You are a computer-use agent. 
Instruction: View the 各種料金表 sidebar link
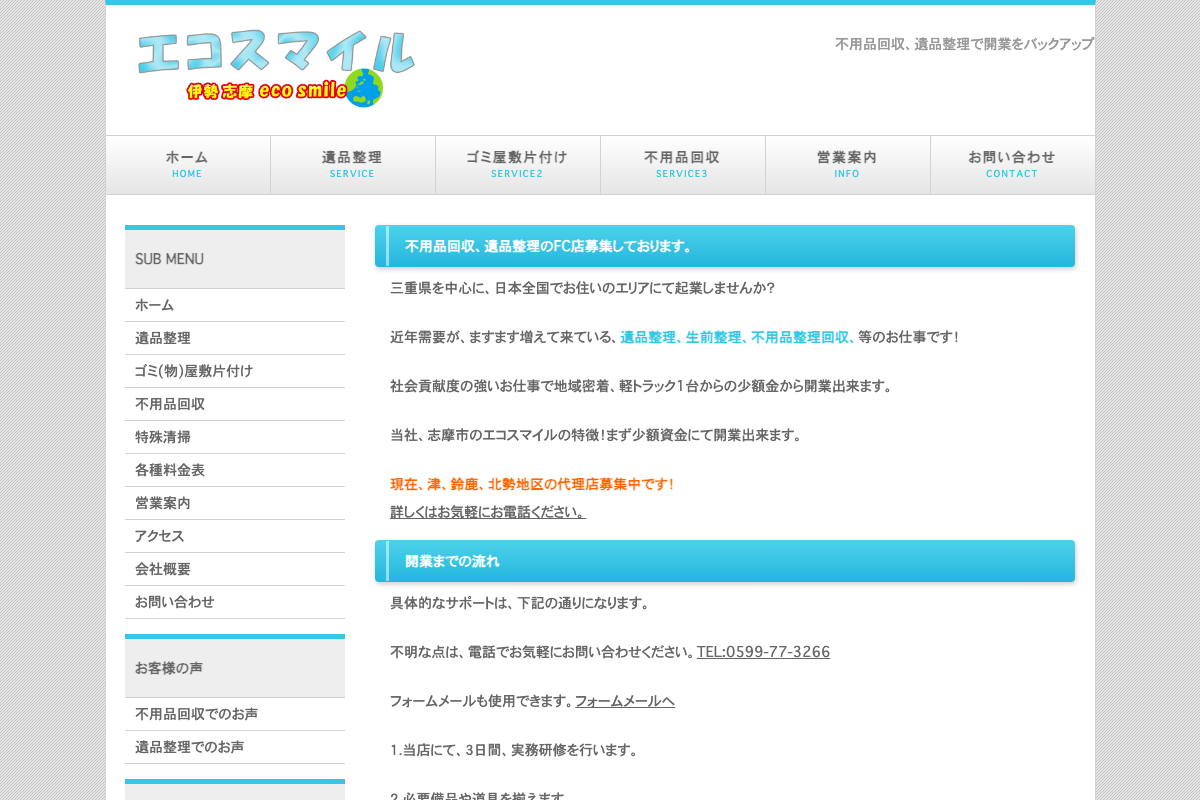[x=235, y=470]
